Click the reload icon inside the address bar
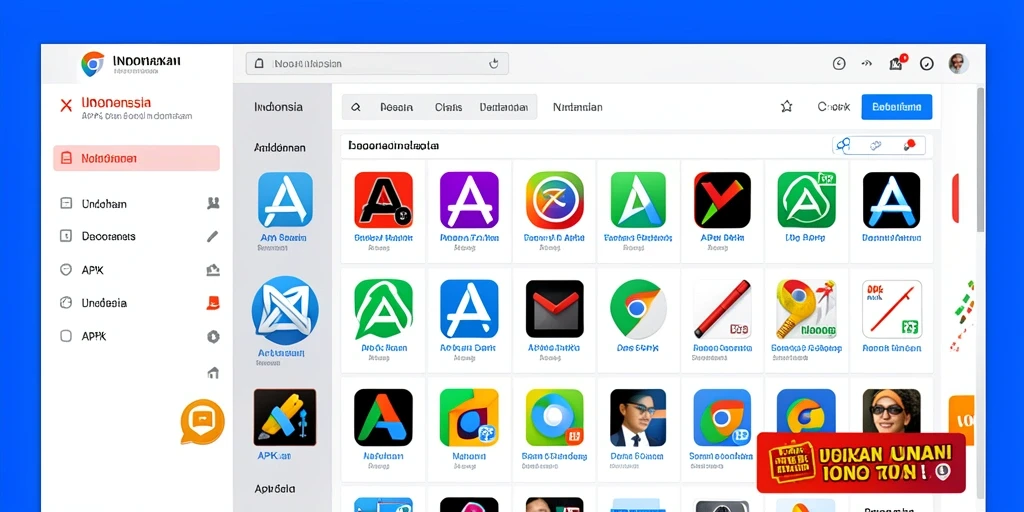 [x=494, y=63]
